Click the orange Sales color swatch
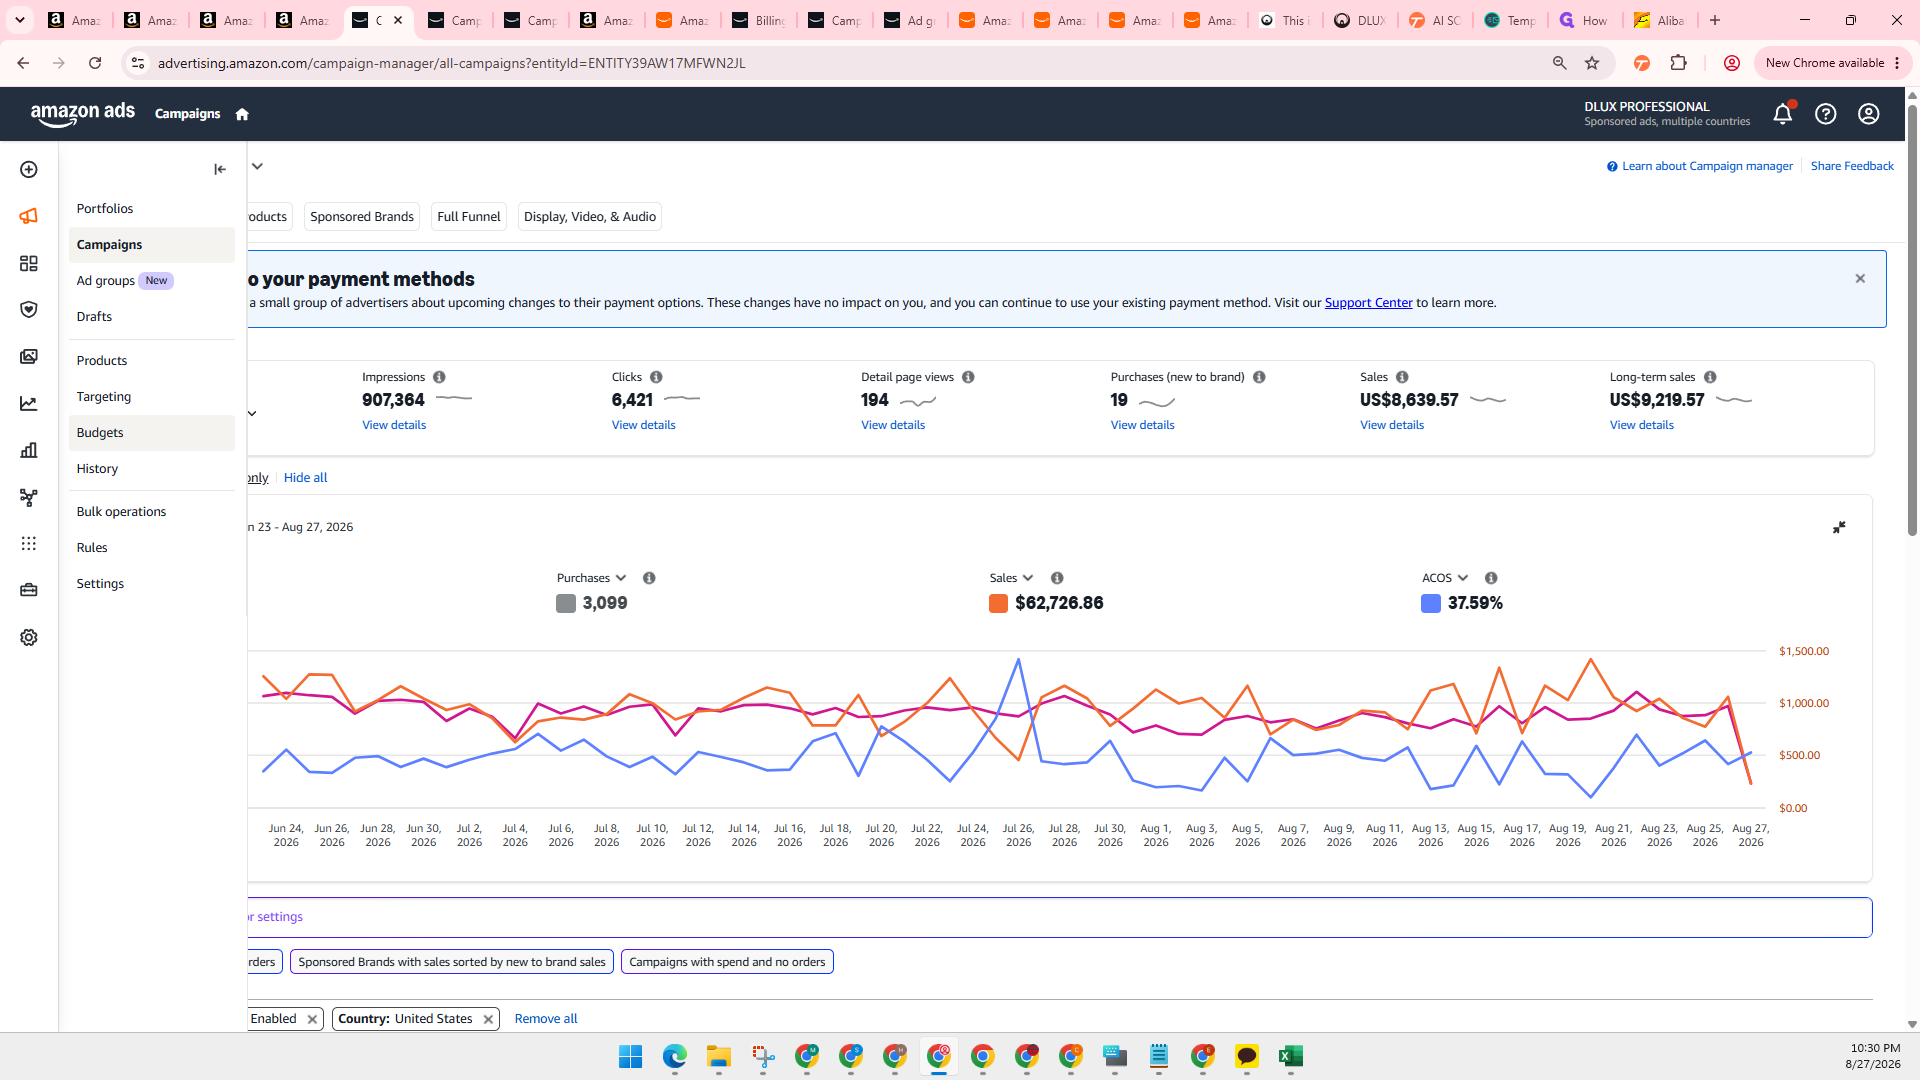Viewport: 1920px width, 1080px height. [x=998, y=604]
